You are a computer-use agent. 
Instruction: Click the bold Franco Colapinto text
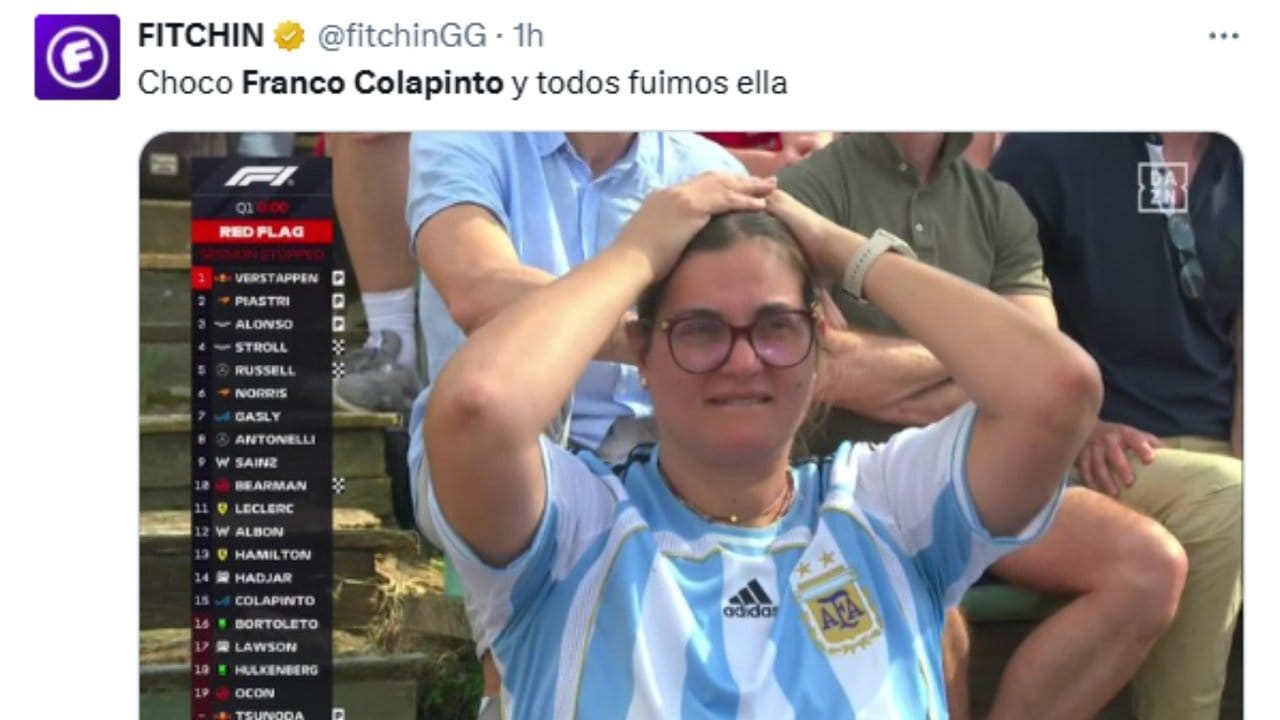click(373, 83)
